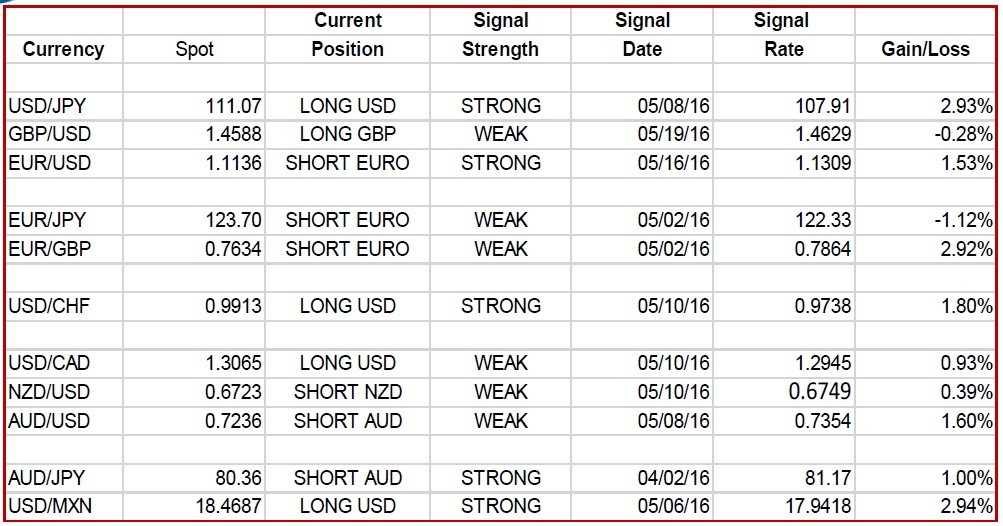Click the Signal Strength header cell
Screen dimensions: 1003x526
coord(500,35)
